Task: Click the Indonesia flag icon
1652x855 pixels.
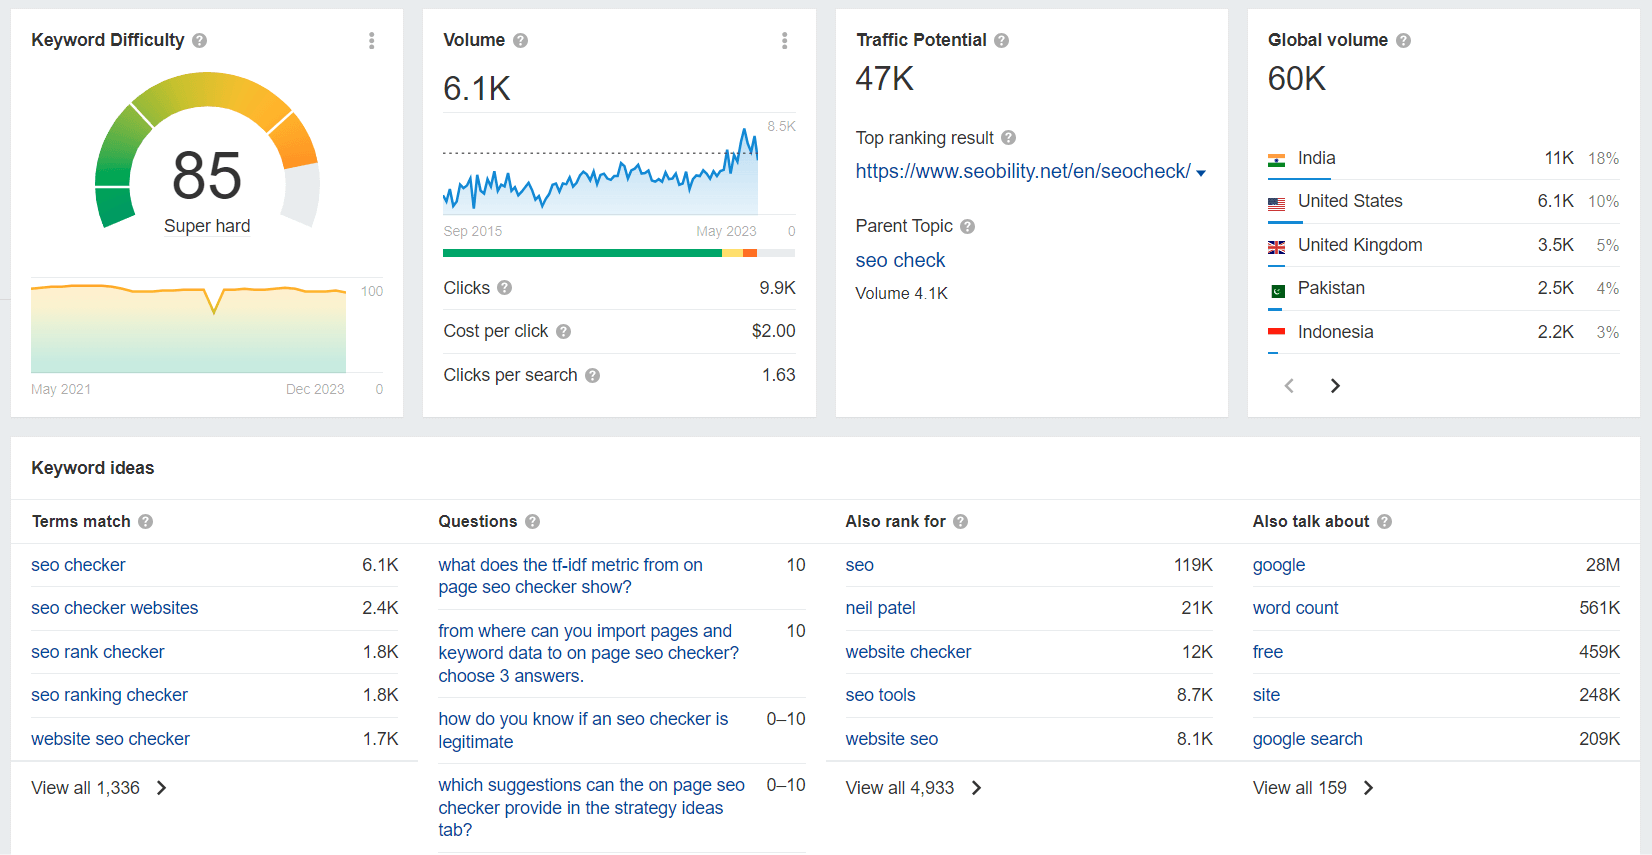Action: [x=1277, y=332]
